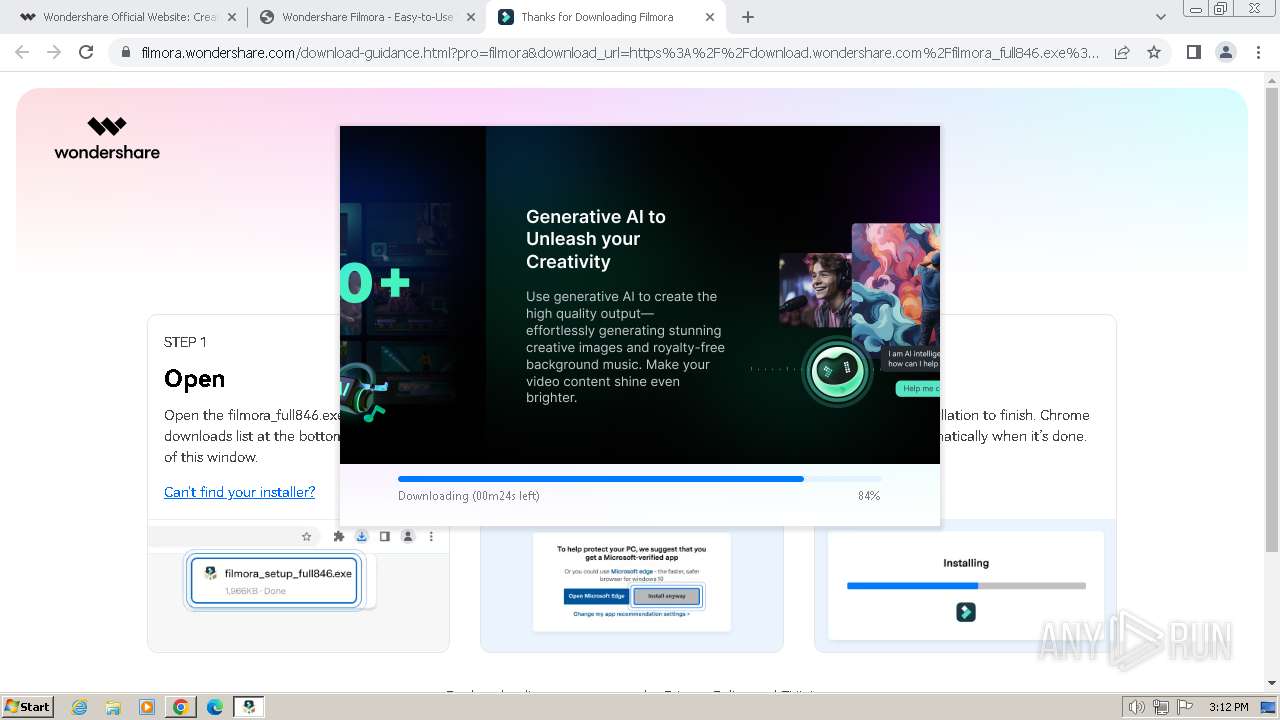Viewport: 1280px width, 720px height.
Task: Click the show desktop tray icon
Action: tap(1269, 707)
